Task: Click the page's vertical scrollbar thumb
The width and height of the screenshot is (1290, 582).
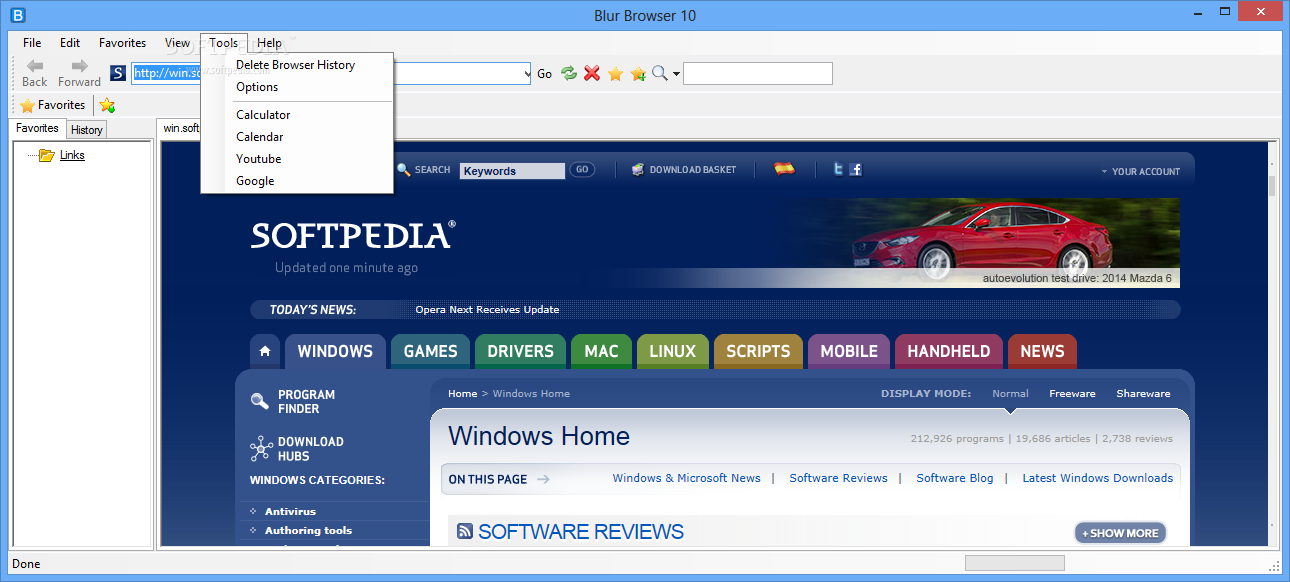Action: [1272, 187]
